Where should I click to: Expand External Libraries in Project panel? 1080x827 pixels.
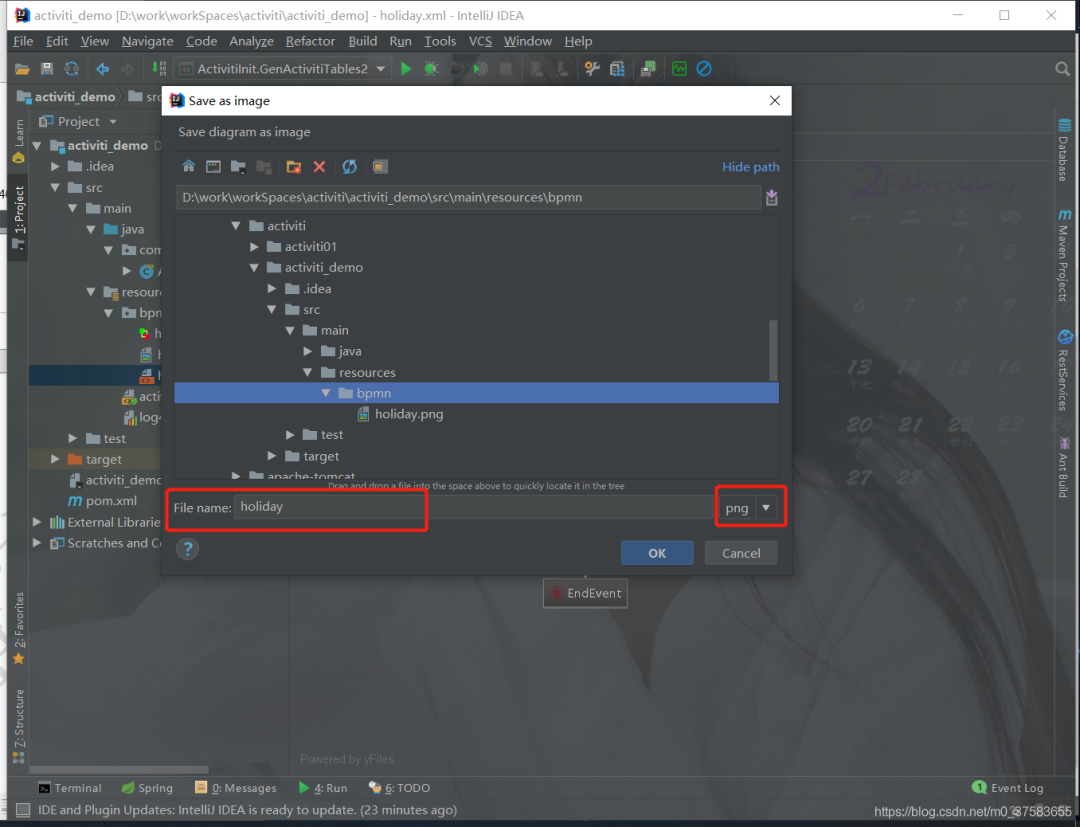point(37,522)
